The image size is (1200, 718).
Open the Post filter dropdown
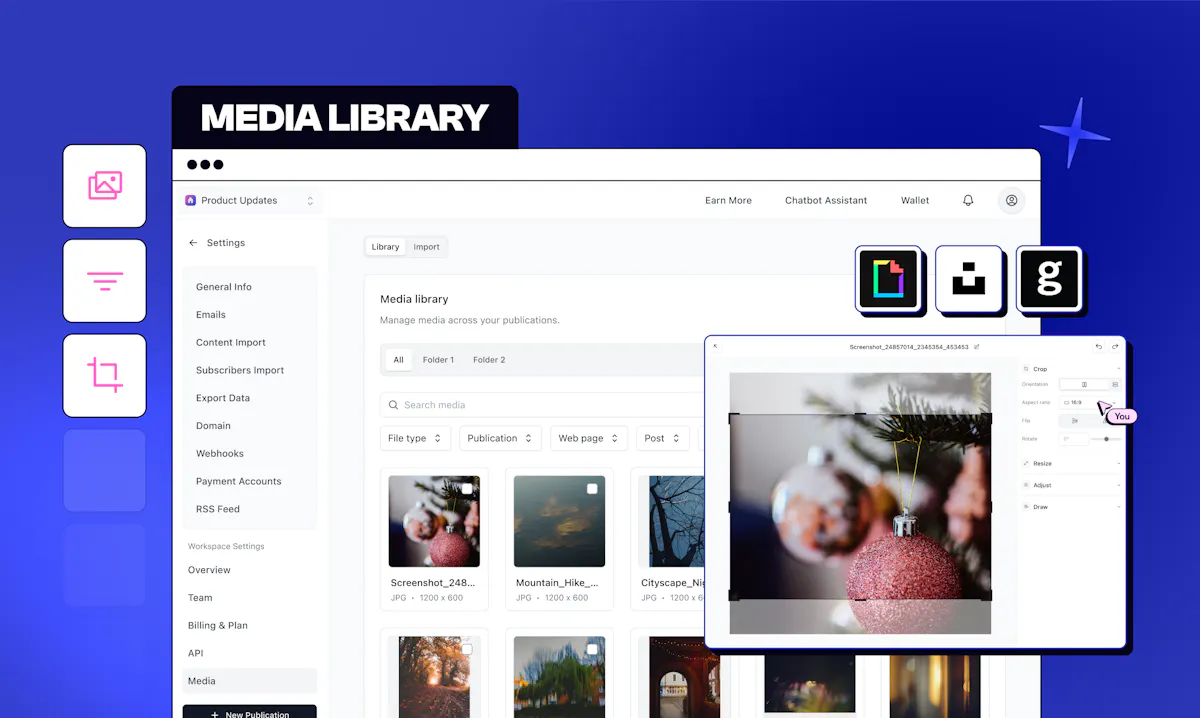(x=663, y=438)
